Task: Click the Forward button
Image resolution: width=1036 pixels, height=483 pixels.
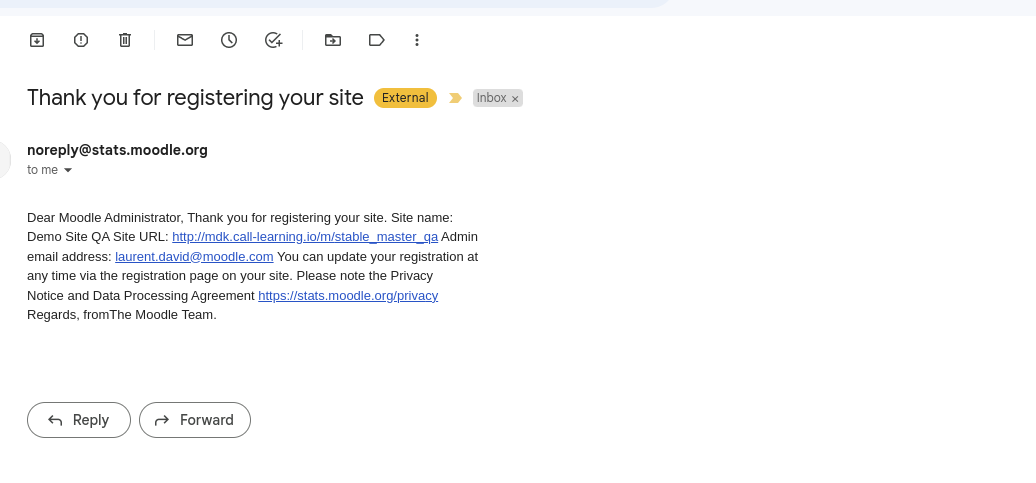Action: pos(195,420)
